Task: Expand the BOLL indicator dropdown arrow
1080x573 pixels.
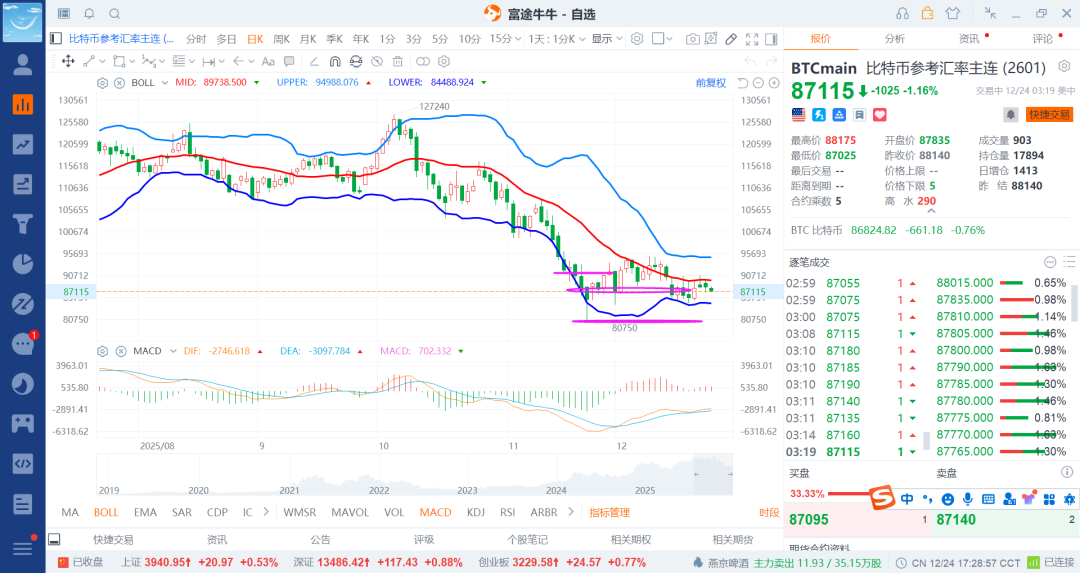Action: click(163, 82)
